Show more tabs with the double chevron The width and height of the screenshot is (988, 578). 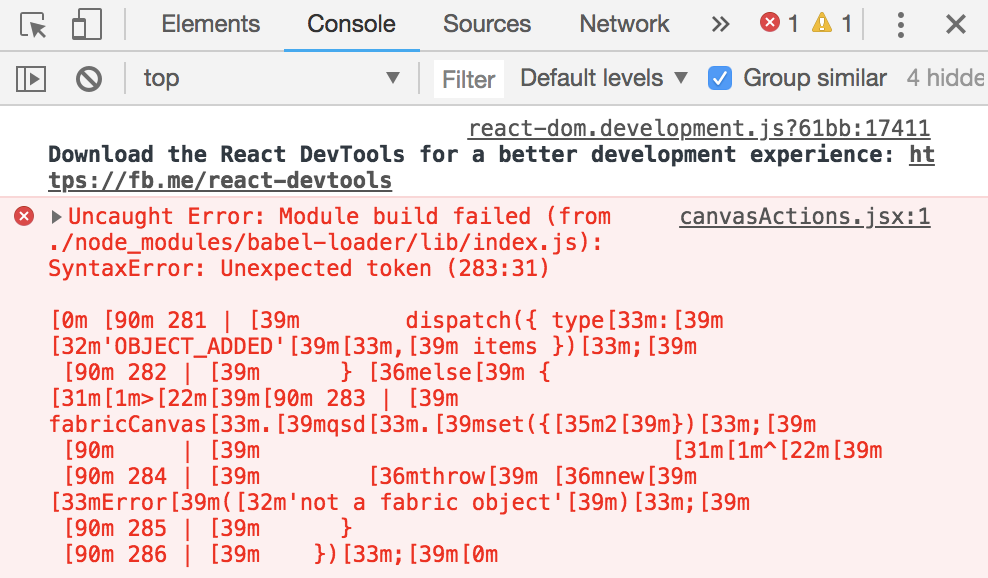pyautogui.click(x=720, y=25)
